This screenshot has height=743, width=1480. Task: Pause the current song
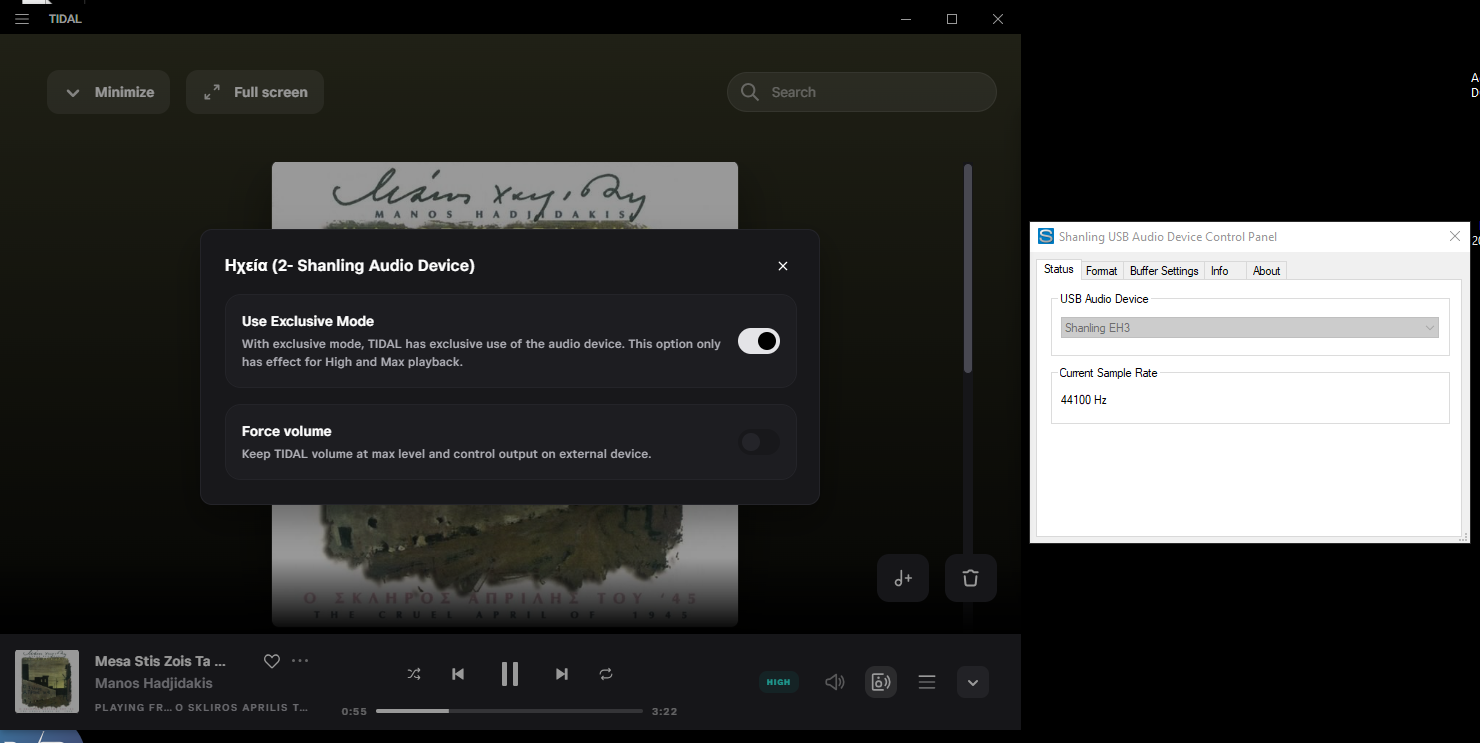coord(510,674)
